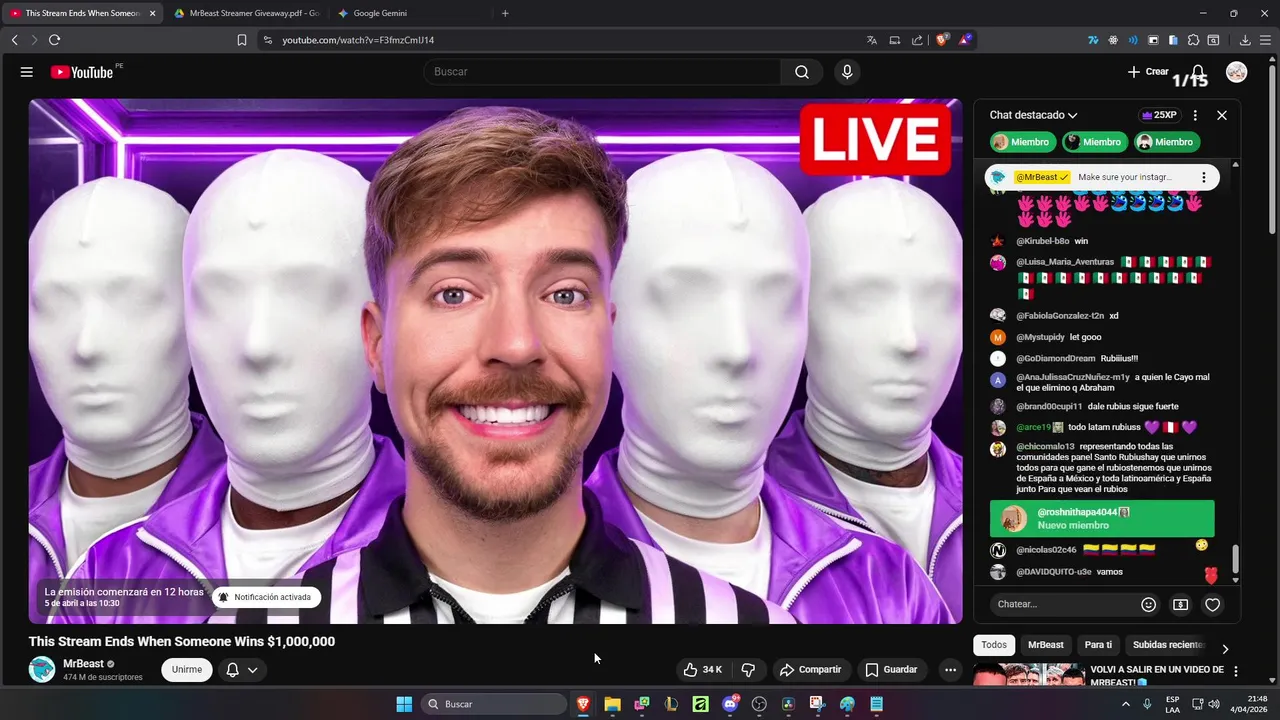Click the first Miembro chip
The width and height of the screenshot is (1280, 720).
coord(1022,142)
